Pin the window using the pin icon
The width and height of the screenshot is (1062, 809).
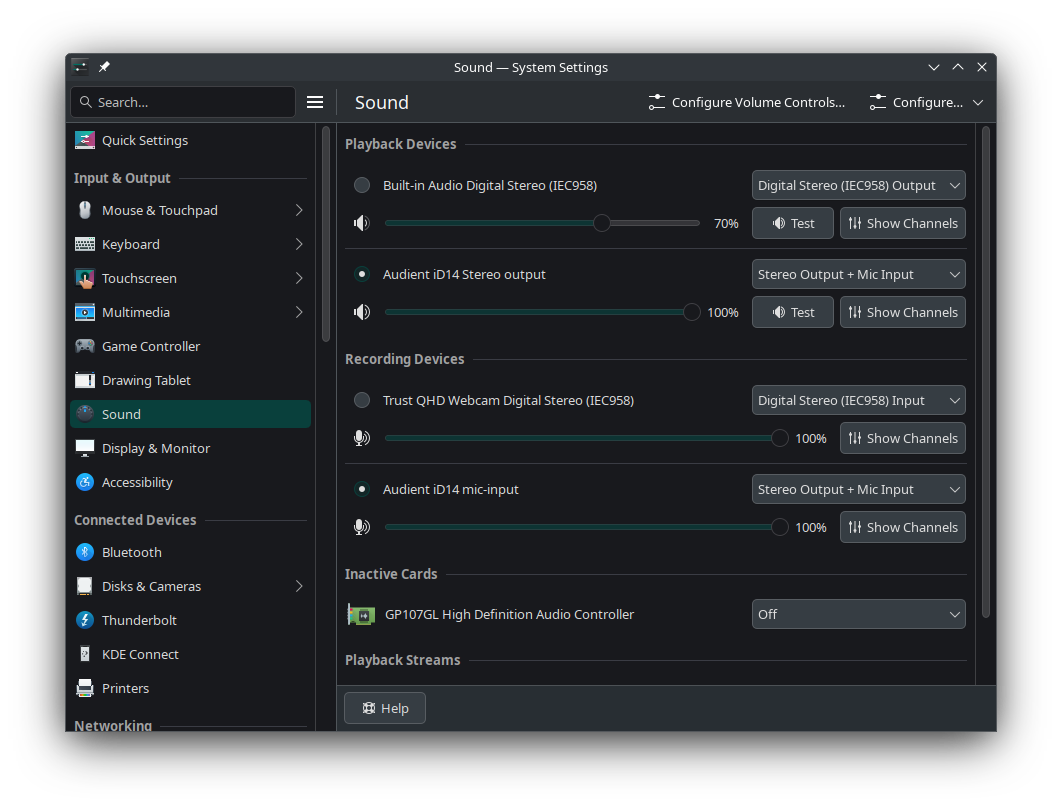104,67
